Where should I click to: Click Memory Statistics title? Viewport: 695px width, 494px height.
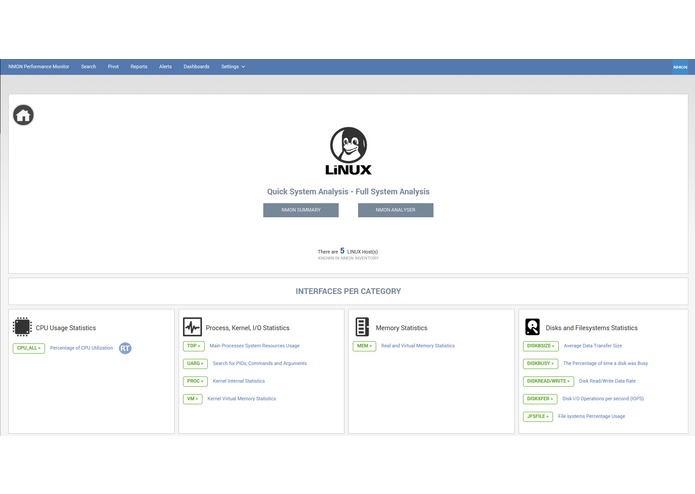pyautogui.click(x=402, y=328)
